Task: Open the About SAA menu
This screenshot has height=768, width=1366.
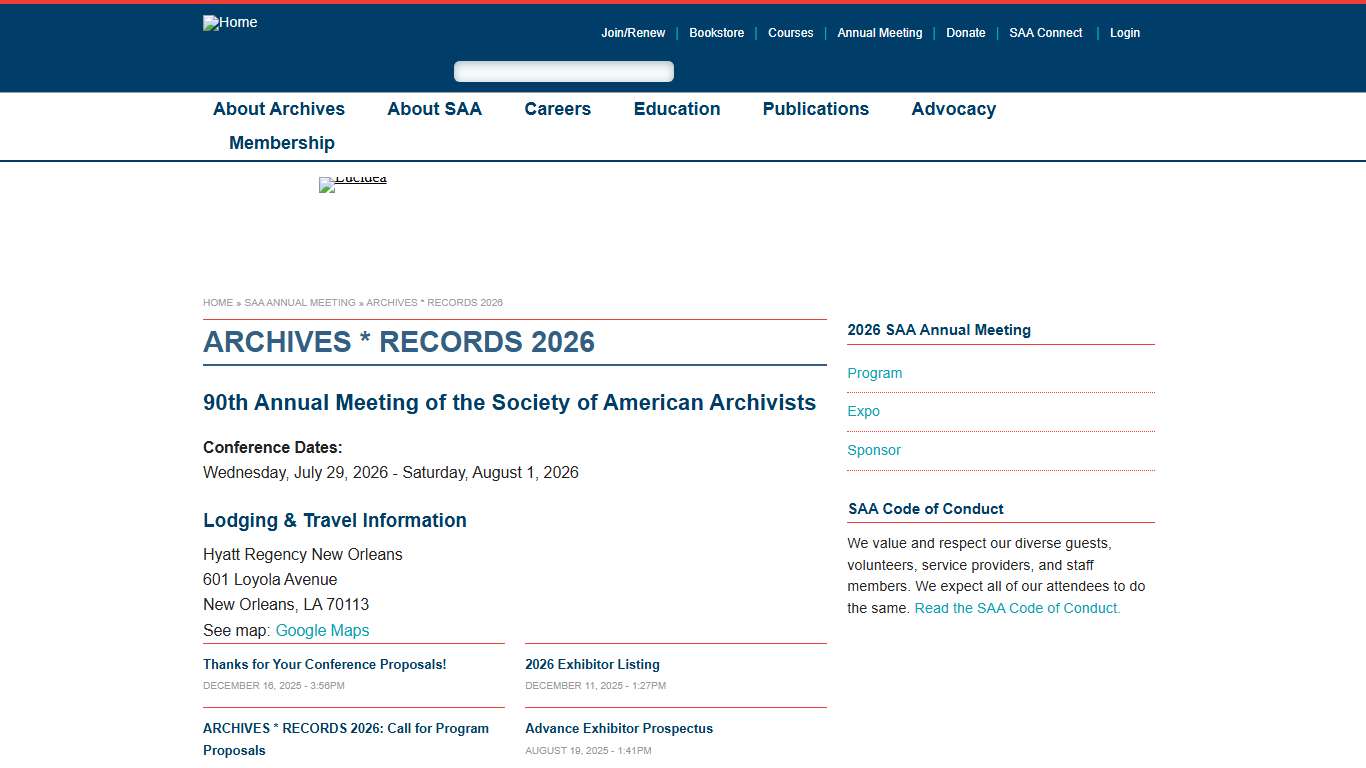Action: tap(434, 109)
